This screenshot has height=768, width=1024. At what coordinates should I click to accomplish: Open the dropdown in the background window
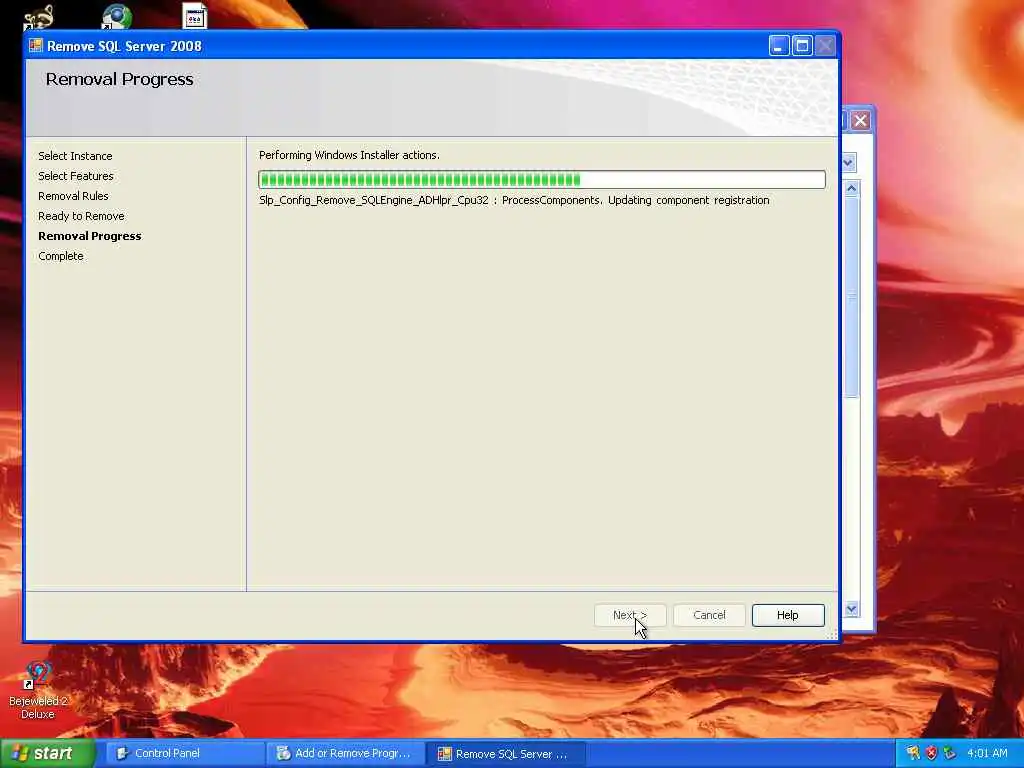click(x=848, y=163)
